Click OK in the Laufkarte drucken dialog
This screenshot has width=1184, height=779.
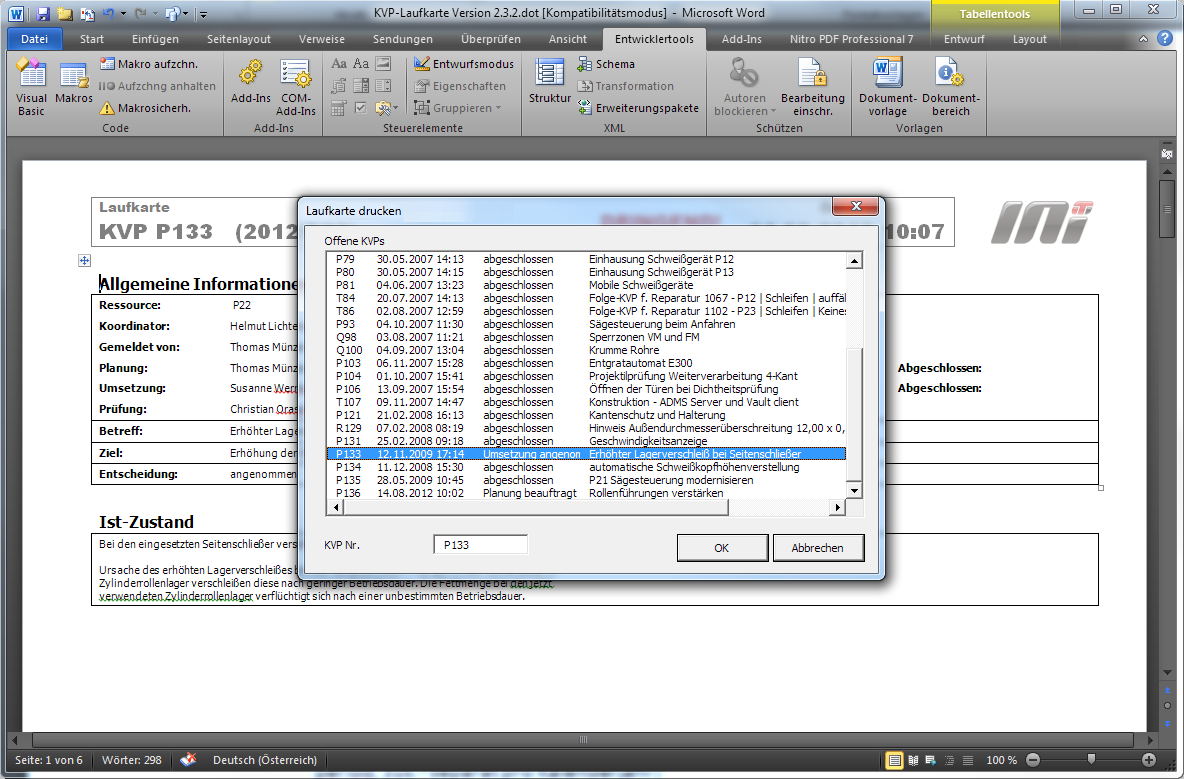[721, 548]
